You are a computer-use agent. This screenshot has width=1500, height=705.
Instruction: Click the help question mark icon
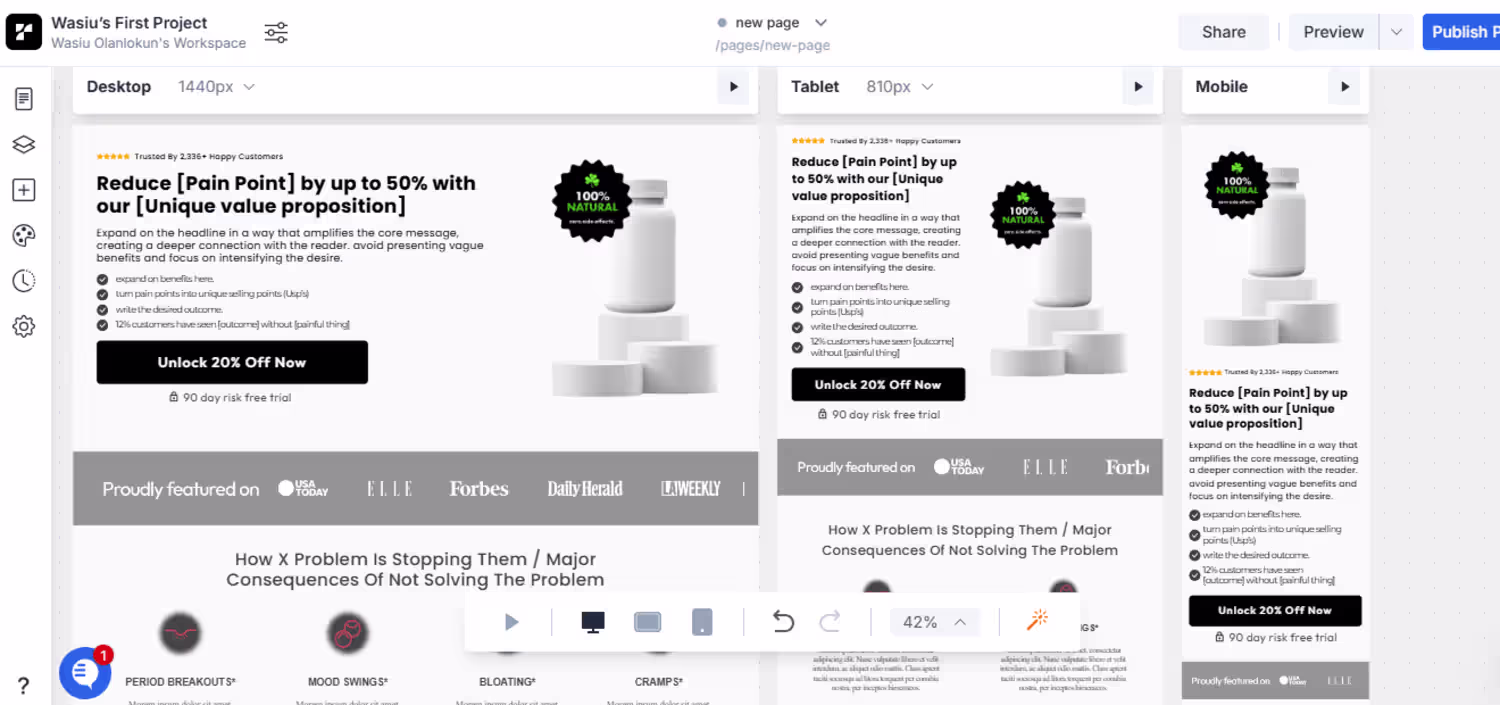(24, 686)
